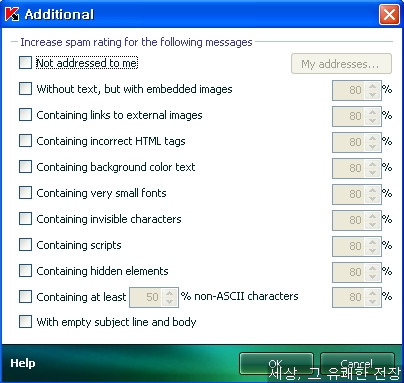Click scripts percentage value field

[x=349, y=246]
